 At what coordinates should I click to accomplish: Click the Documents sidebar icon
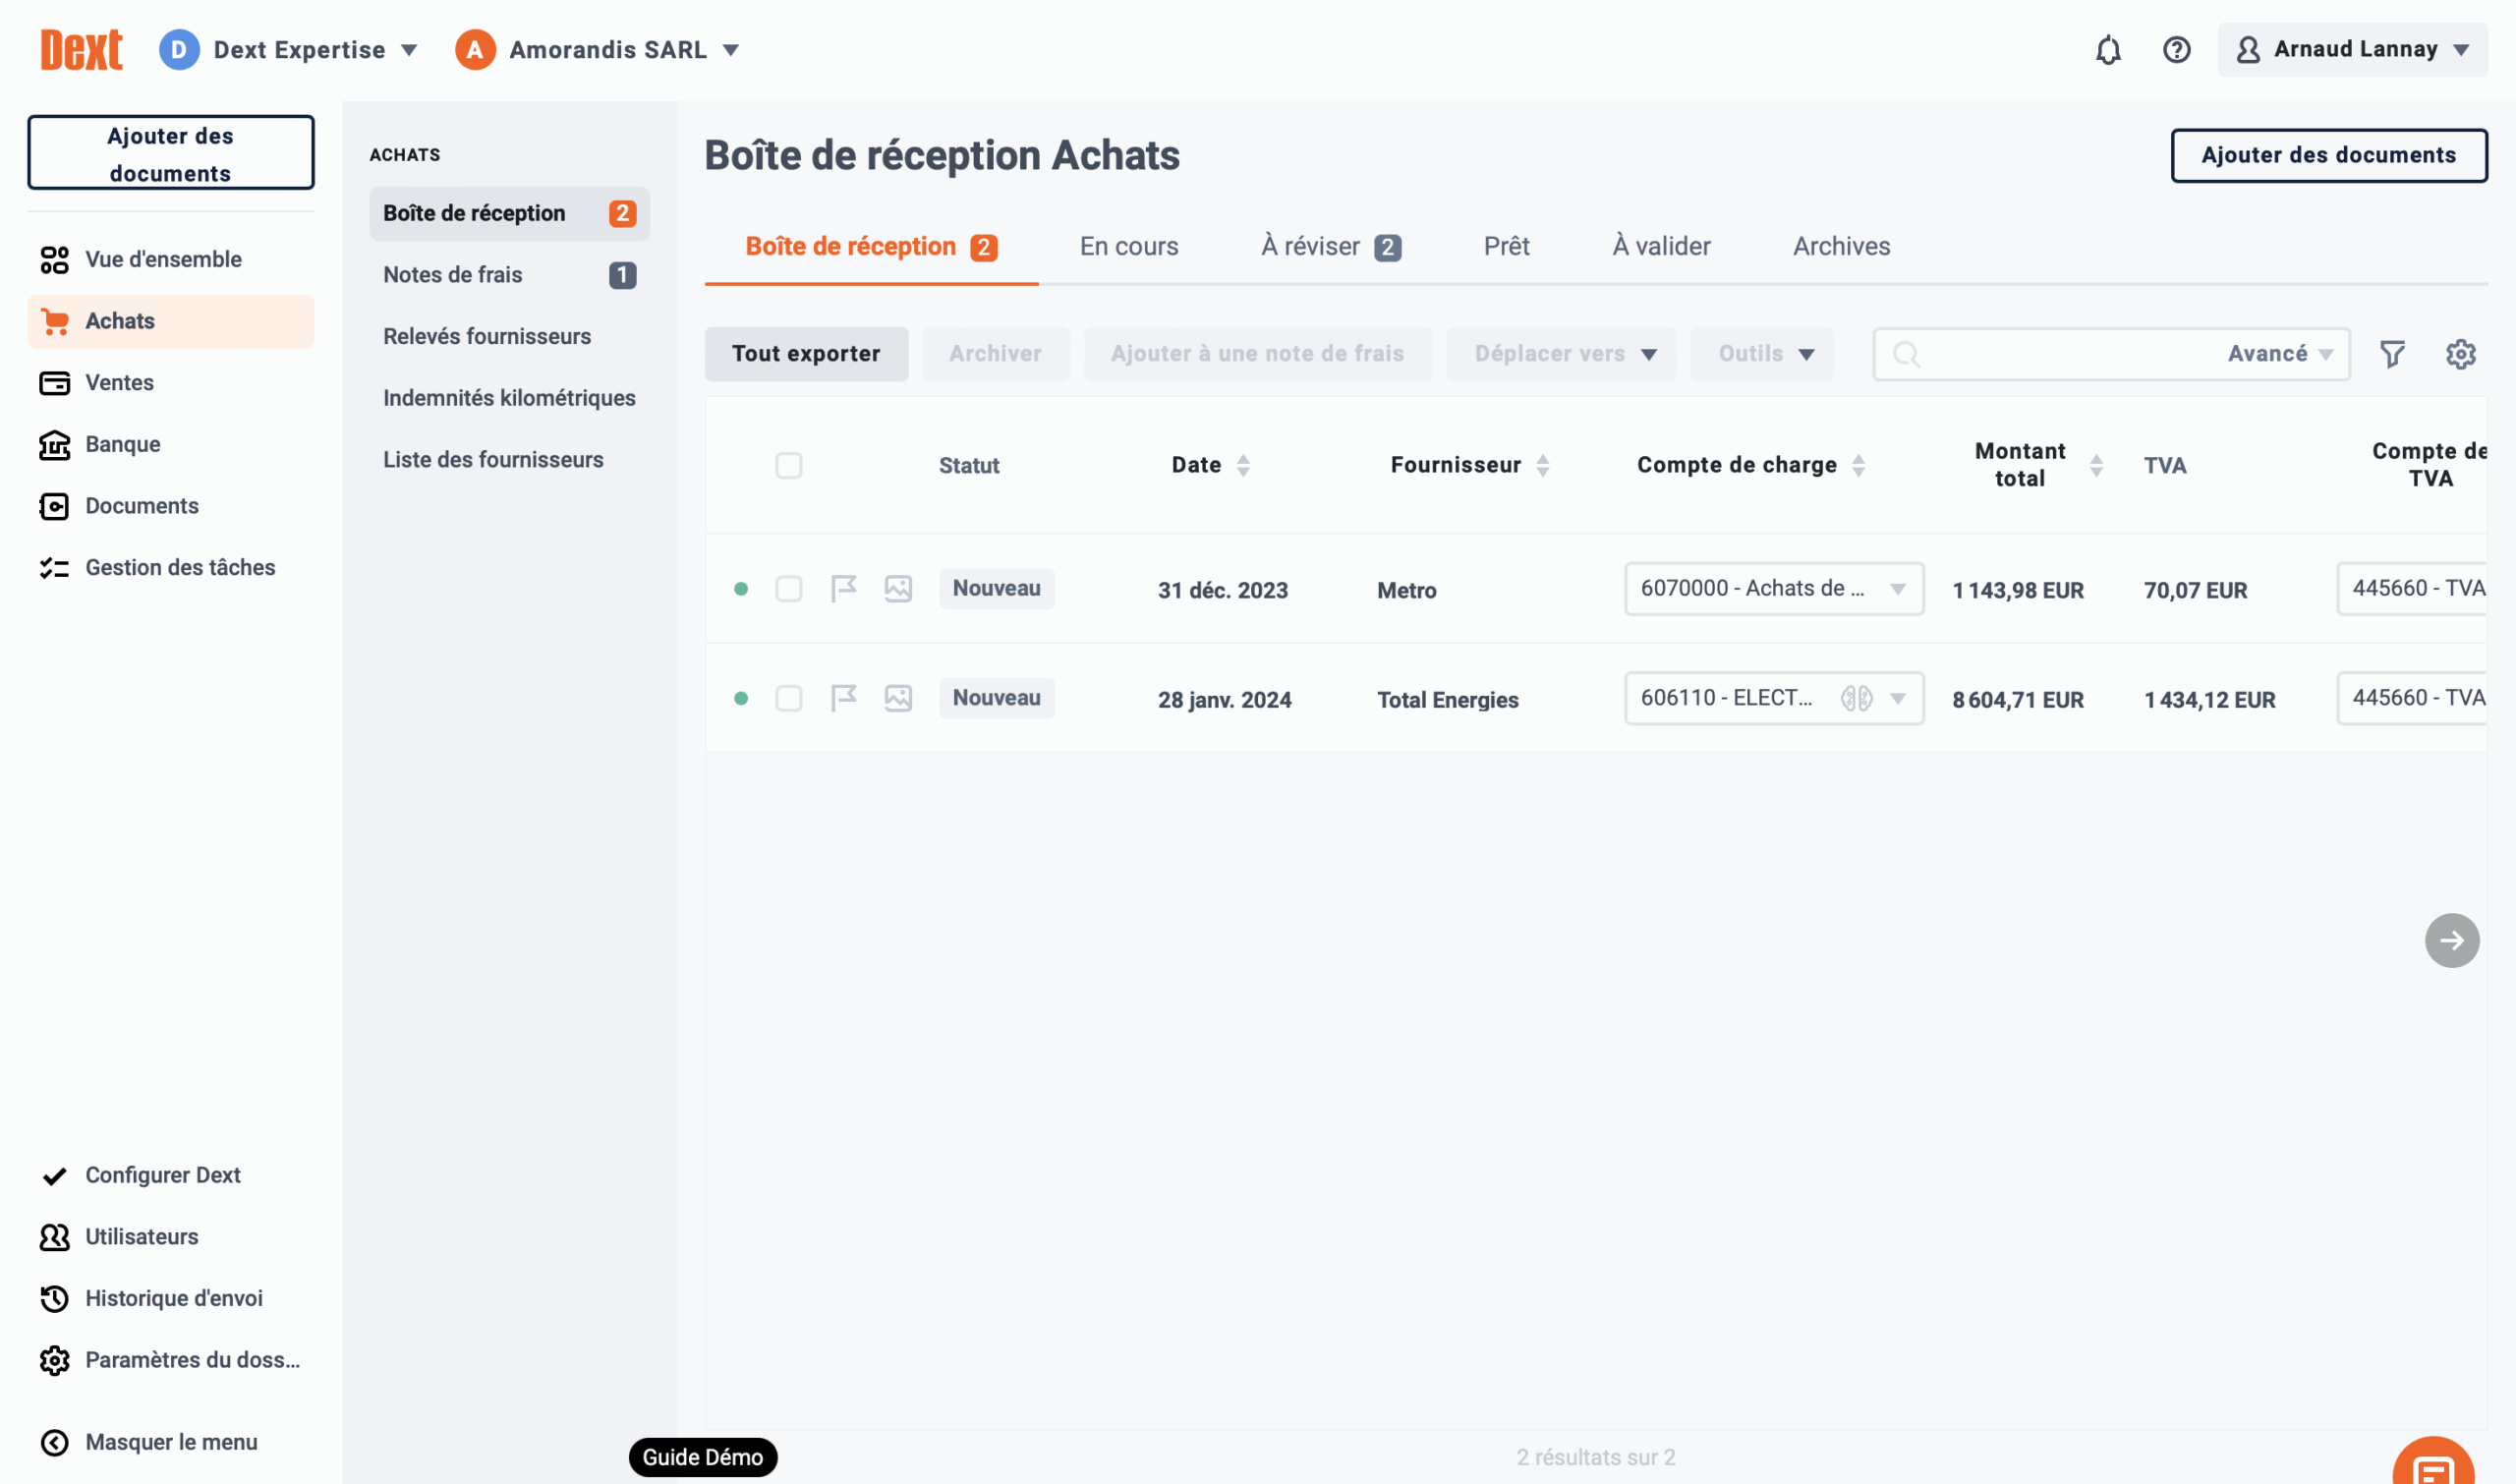coord(54,507)
